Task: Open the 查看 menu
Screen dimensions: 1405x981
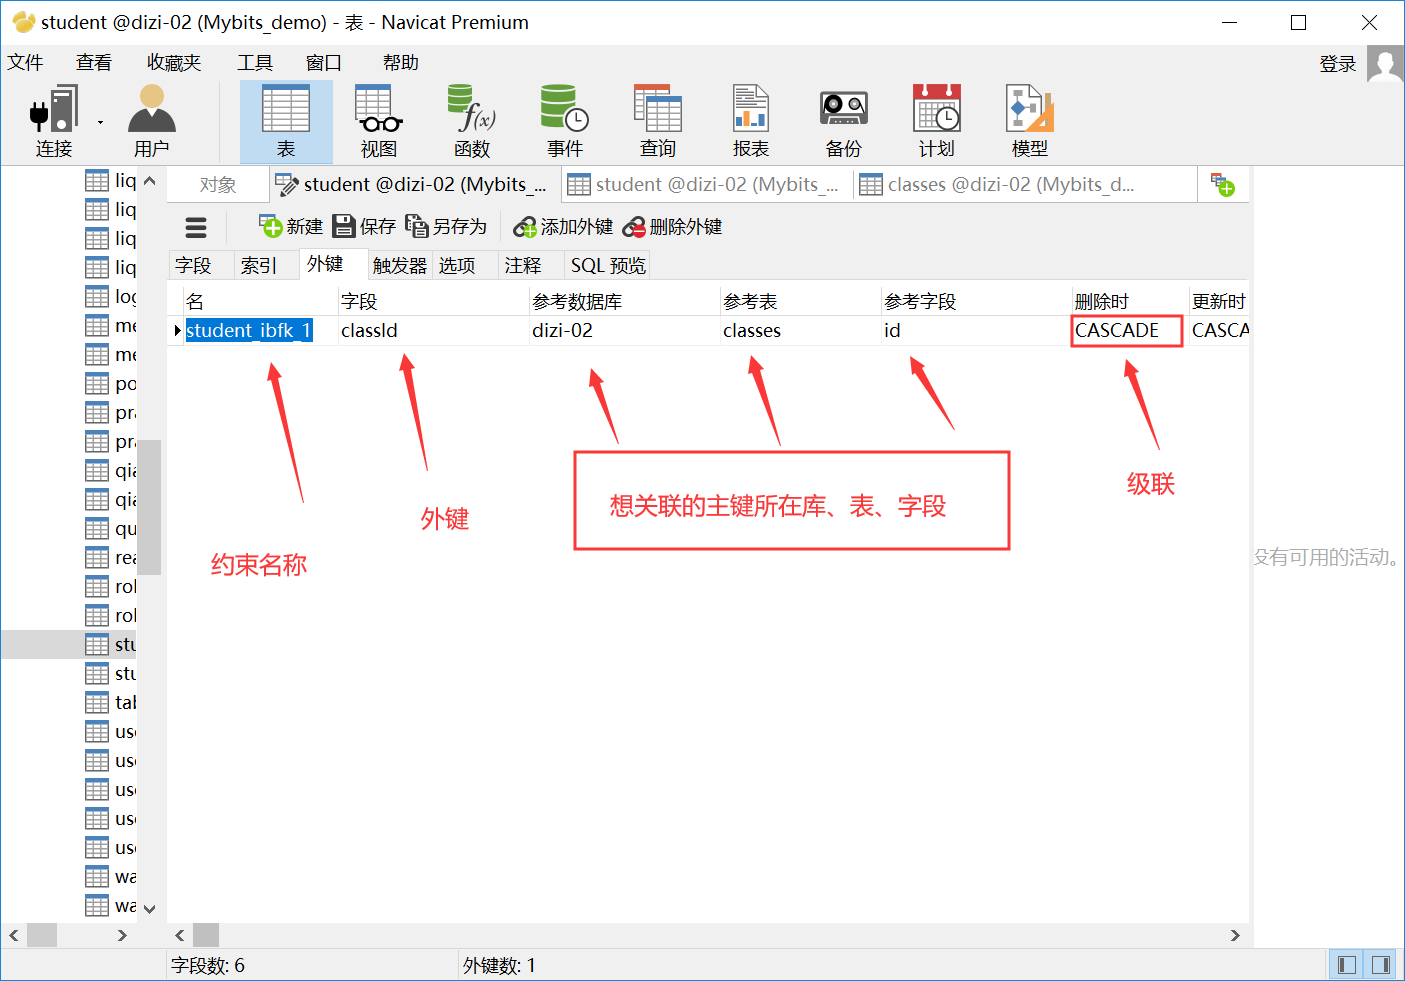Action: tap(94, 63)
